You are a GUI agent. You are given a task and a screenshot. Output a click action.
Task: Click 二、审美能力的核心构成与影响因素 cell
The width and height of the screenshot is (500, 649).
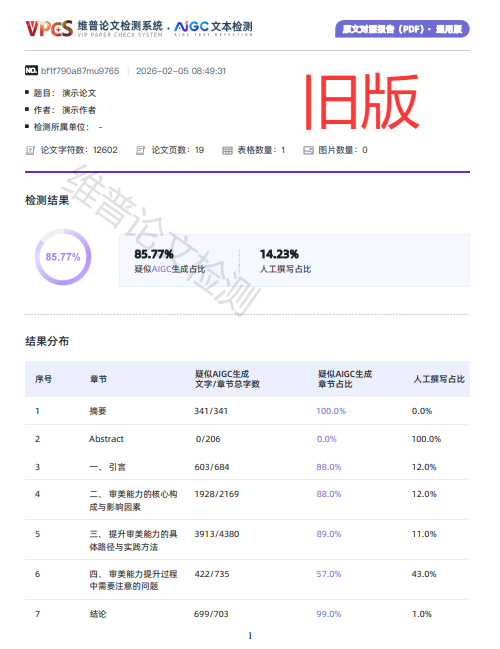tap(133, 500)
